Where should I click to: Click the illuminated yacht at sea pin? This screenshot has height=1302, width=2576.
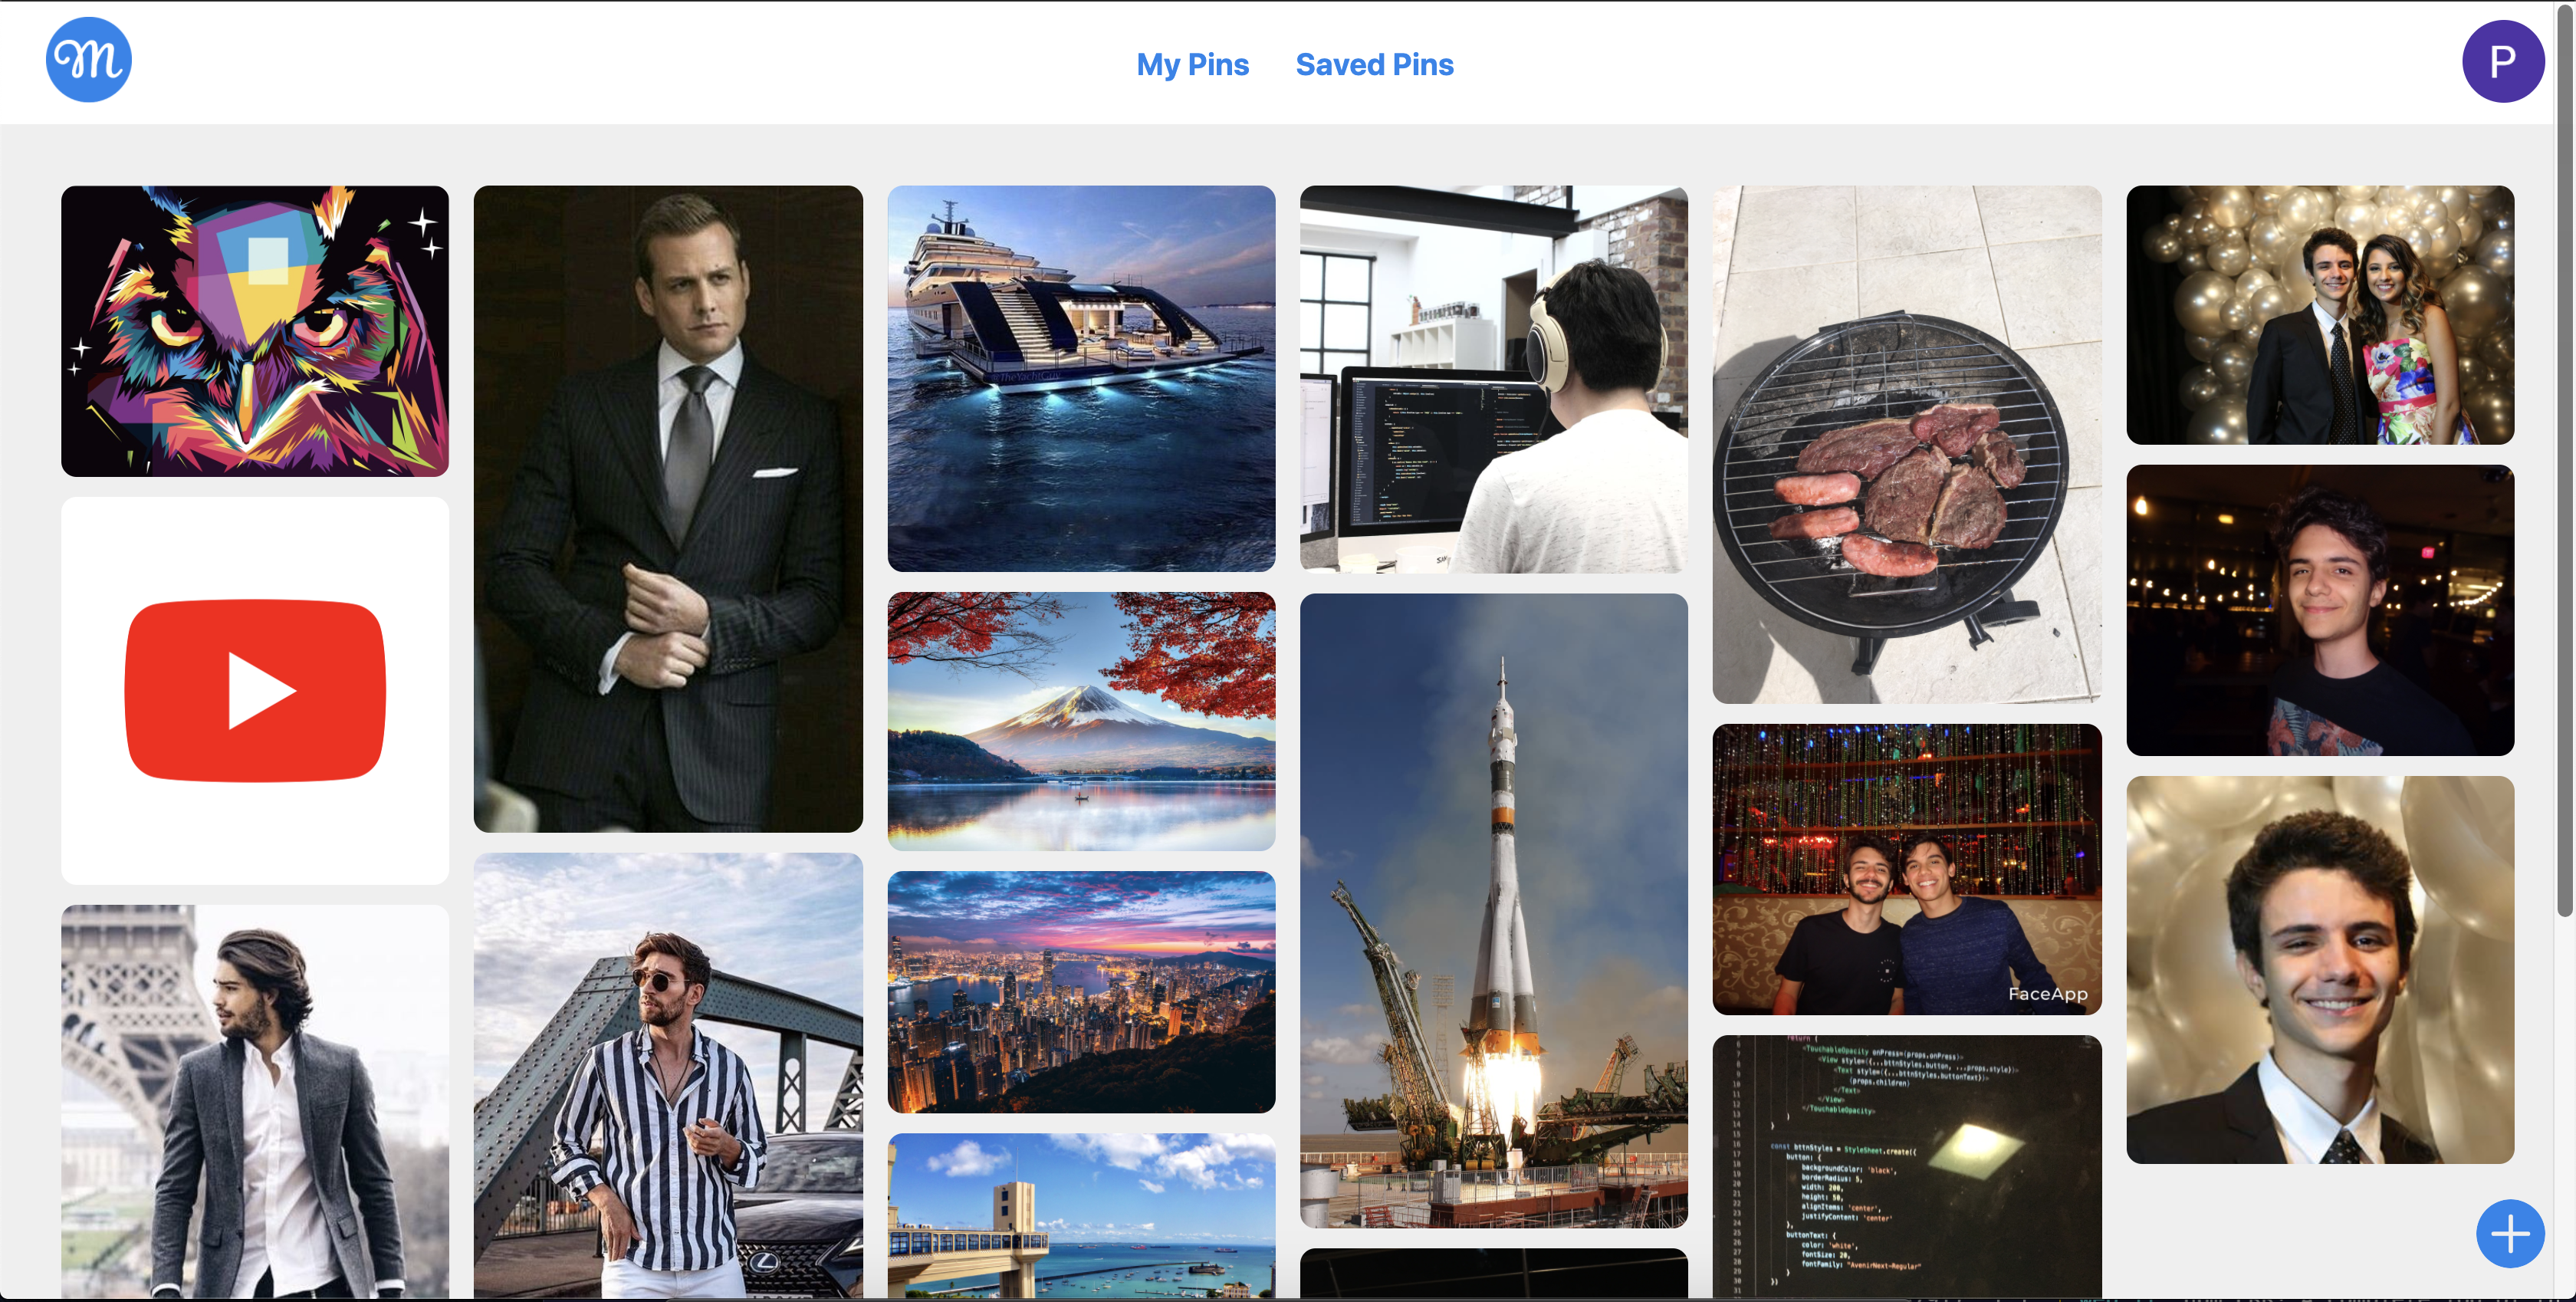tap(1081, 379)
